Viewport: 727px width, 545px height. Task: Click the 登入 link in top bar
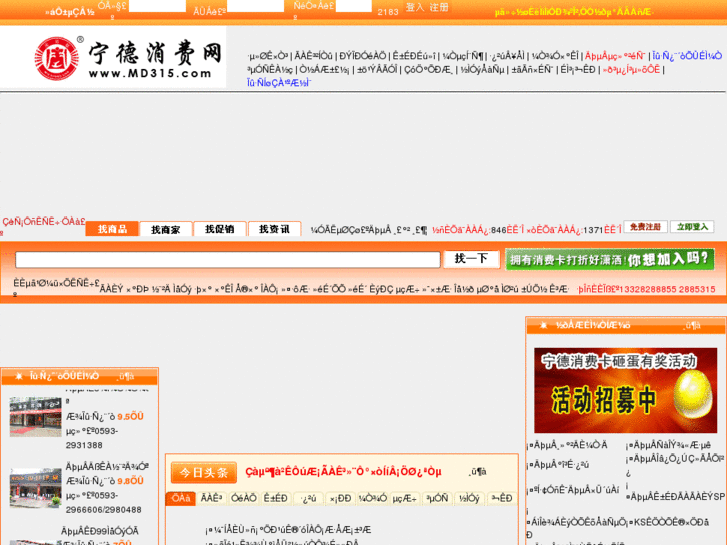click(415, 7)
